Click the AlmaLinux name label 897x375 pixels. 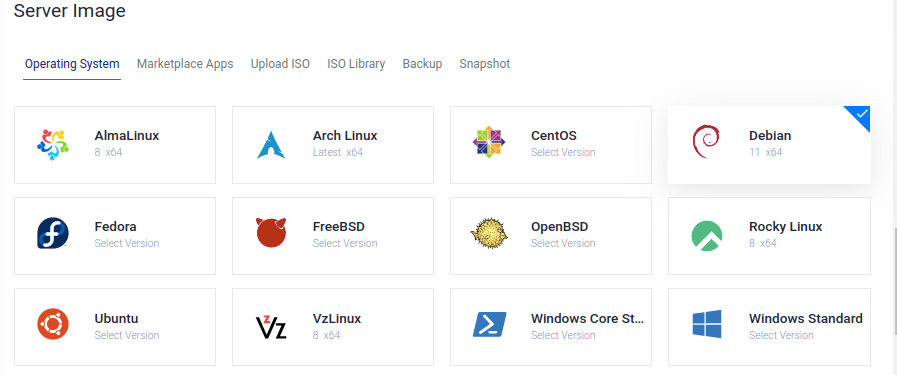pyautogui.click(x=126, y=136)
